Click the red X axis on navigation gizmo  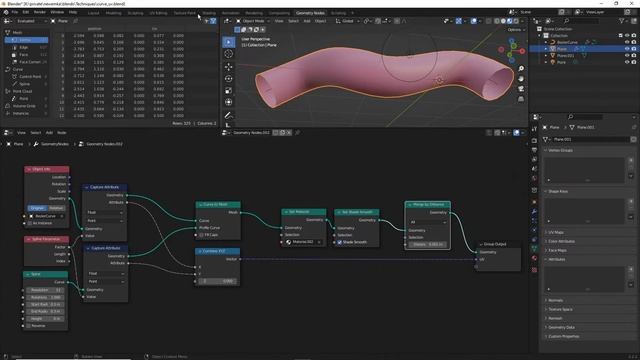pos(522,51)
